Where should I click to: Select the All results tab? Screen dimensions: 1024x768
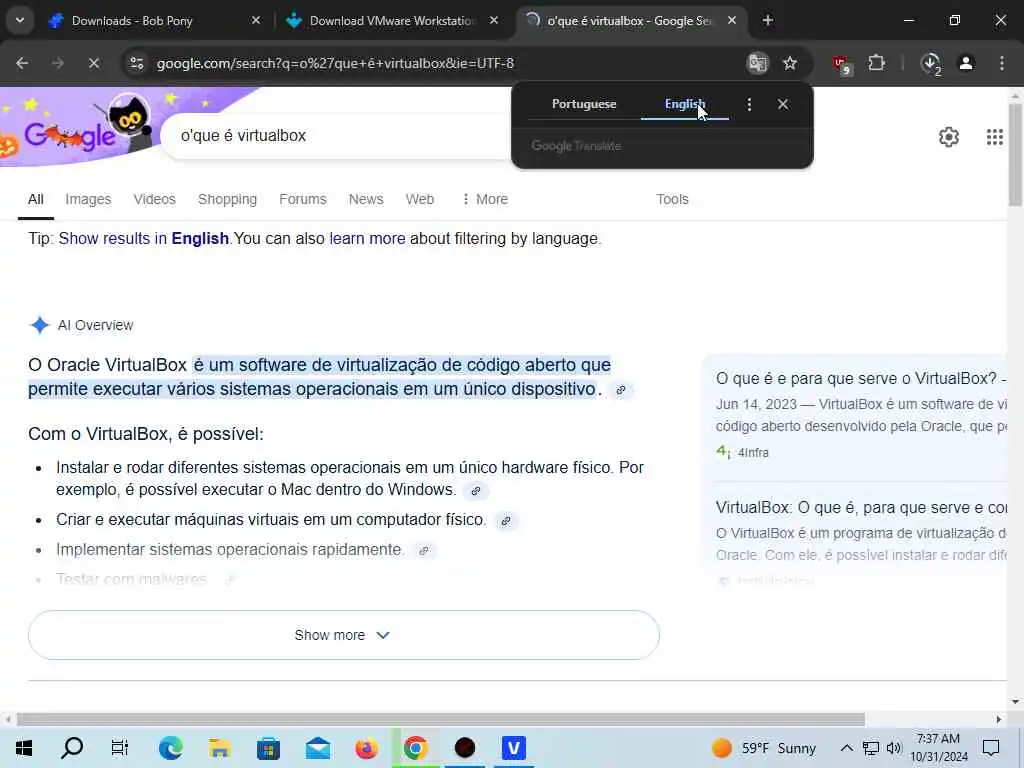click(36, 199)
